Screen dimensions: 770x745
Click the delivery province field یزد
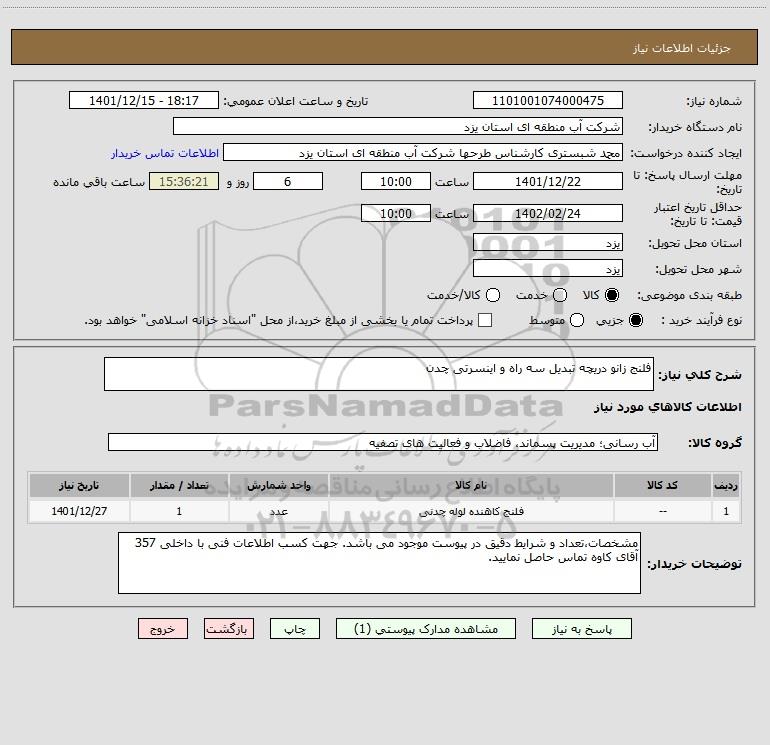click(548, 242)
